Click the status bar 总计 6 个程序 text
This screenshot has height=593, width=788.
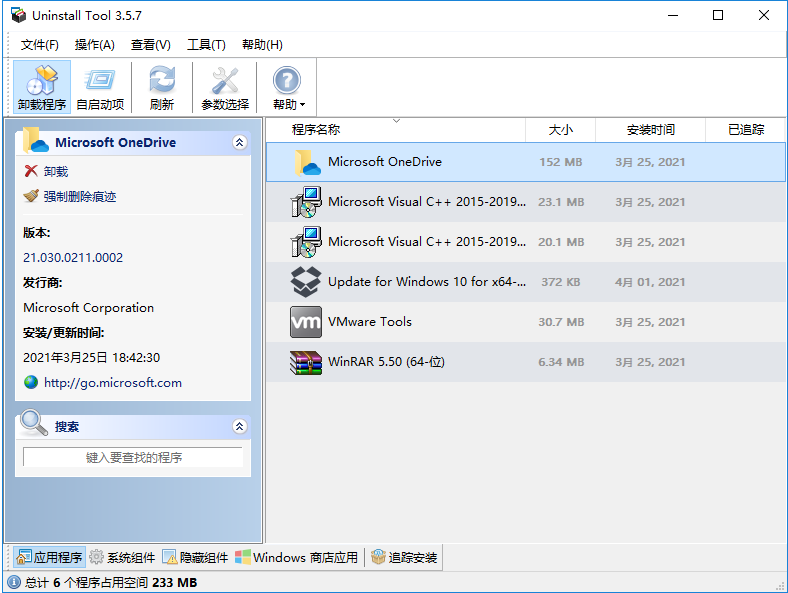pos(111,582)
